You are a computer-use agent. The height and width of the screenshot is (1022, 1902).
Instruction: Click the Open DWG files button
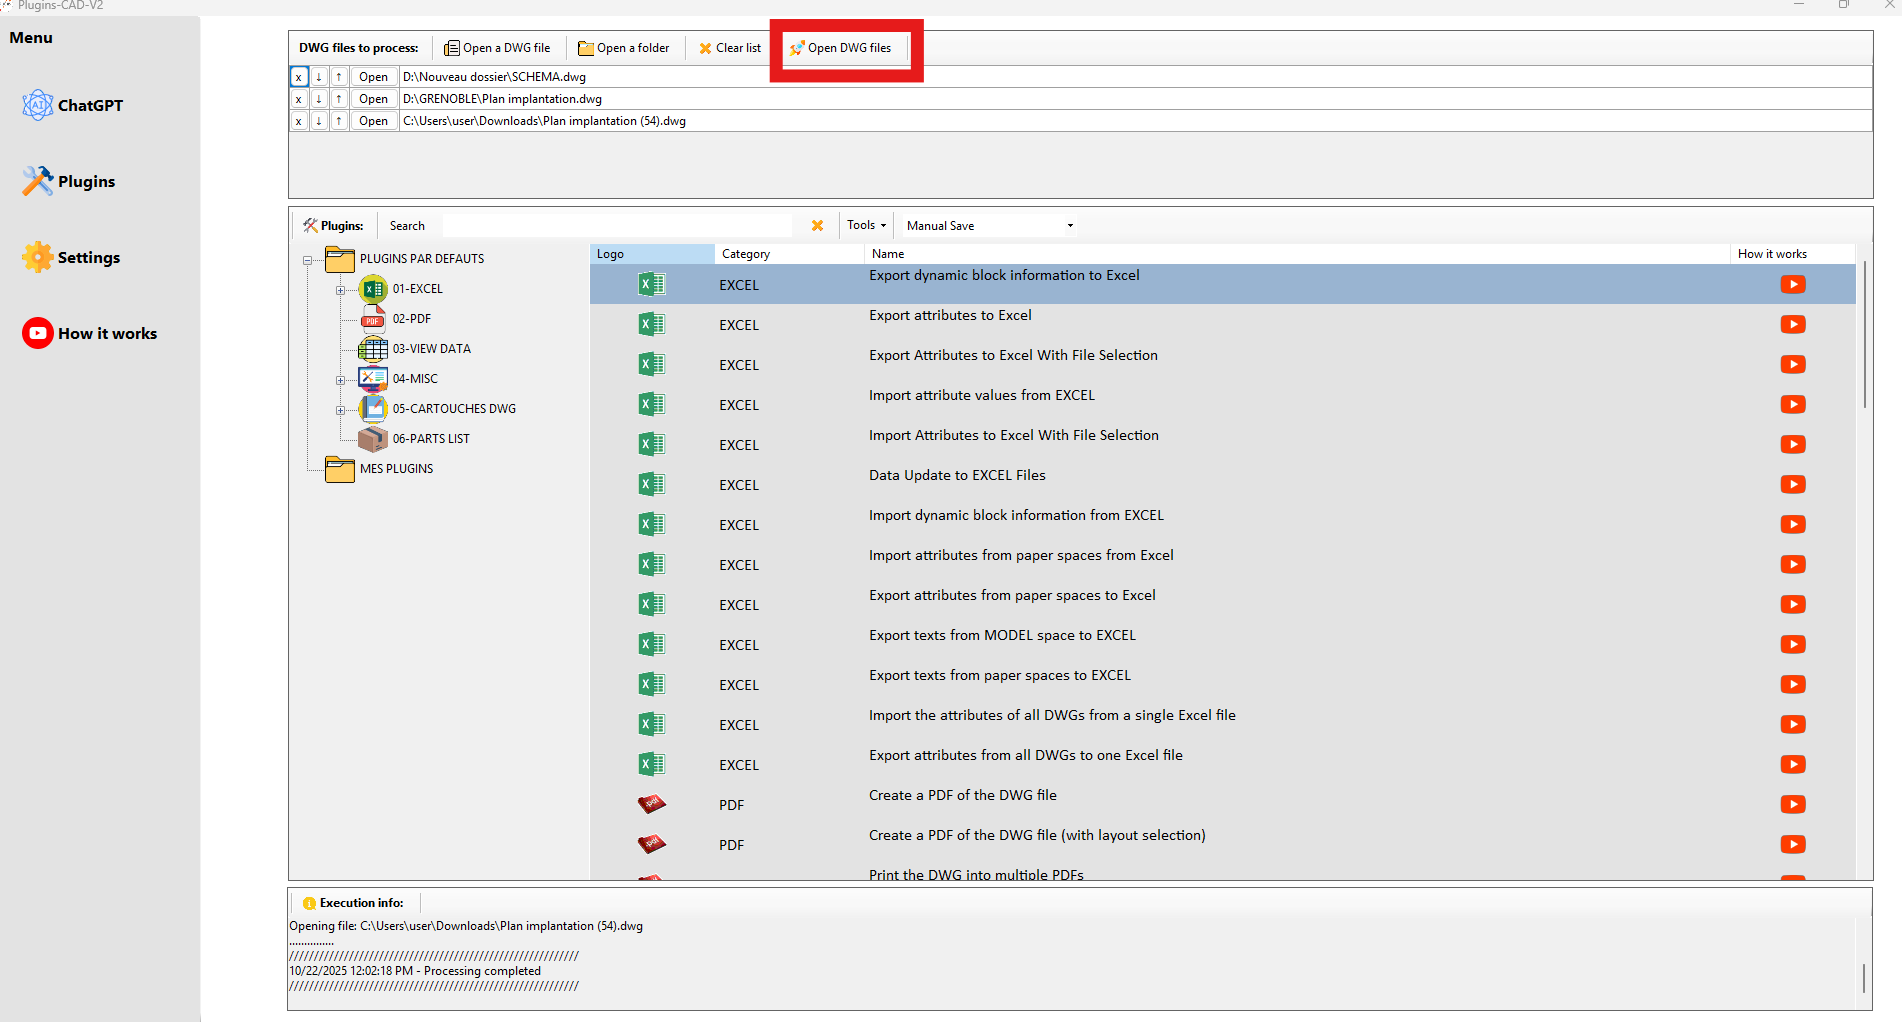click(x=841, y=48)
